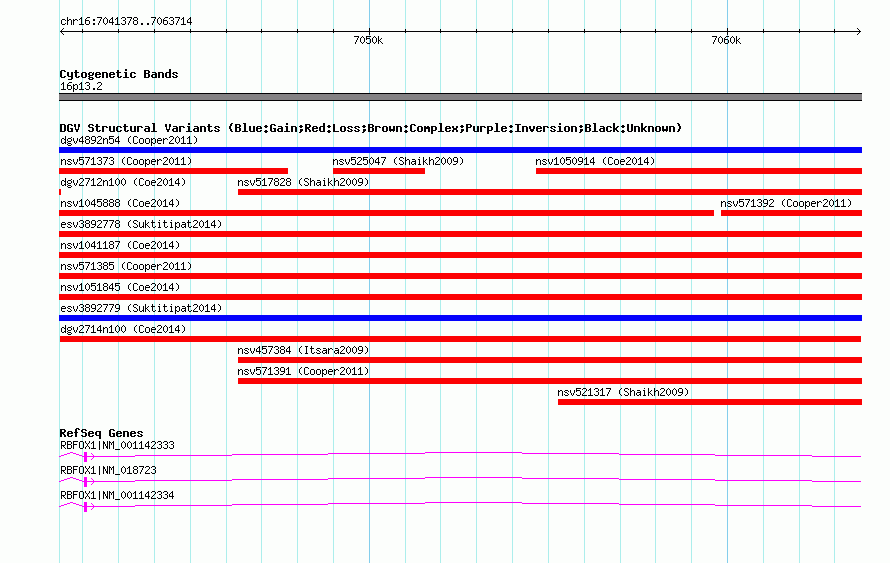This screenshot has width=890, height=563.
Task: Click the gray 16p13.2 cytogenetic band bar
Action: coord(460,97)
